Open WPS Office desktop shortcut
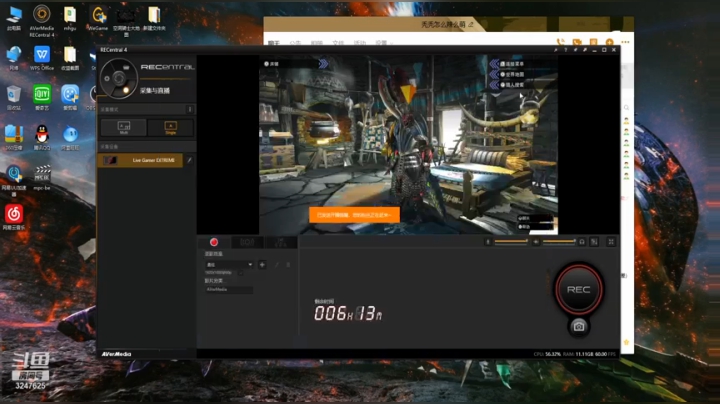This screenshot has height=404, width=720. (x=42, y=58)
